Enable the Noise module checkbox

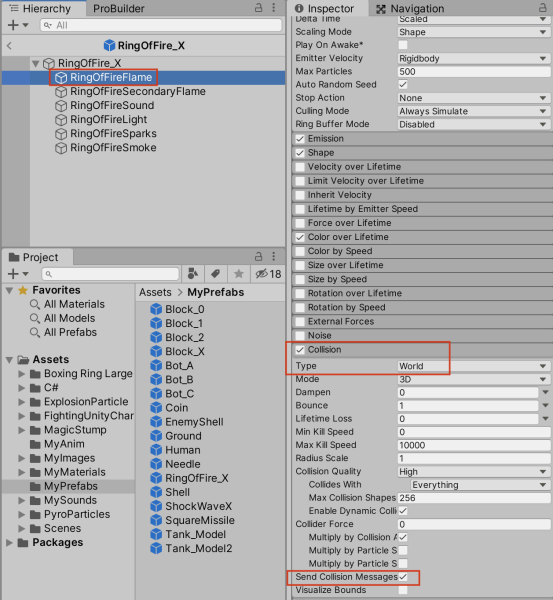(300, 336)
